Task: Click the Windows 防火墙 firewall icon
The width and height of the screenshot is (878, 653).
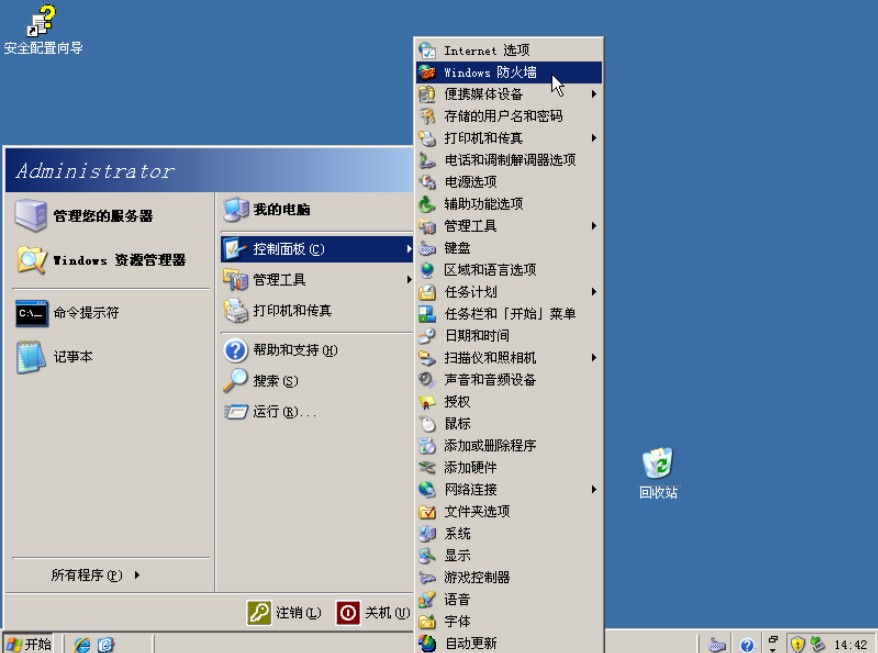Action: click(x=427, y=72)
